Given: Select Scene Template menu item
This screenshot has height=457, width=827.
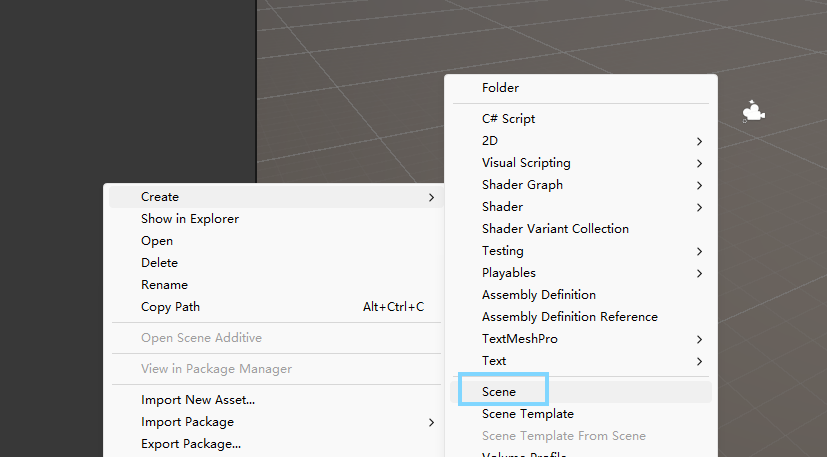Looking at the screenshot, I should point(528,414).
